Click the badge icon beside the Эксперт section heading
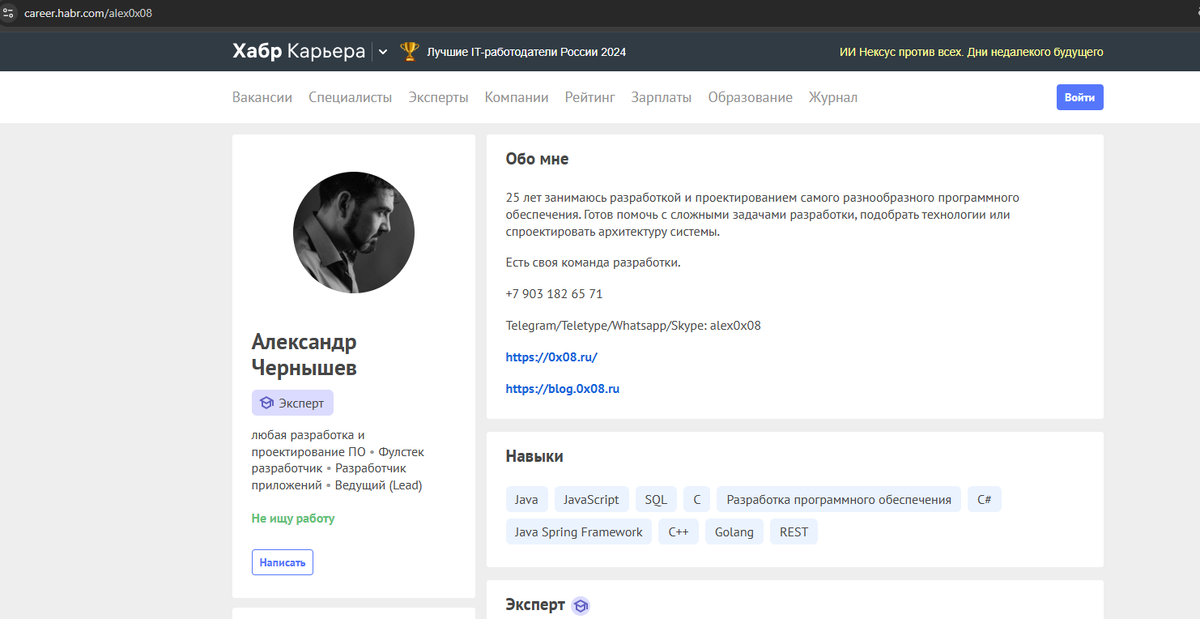Viewport: 1200px width, 619px height. click(x=580, y=605)
